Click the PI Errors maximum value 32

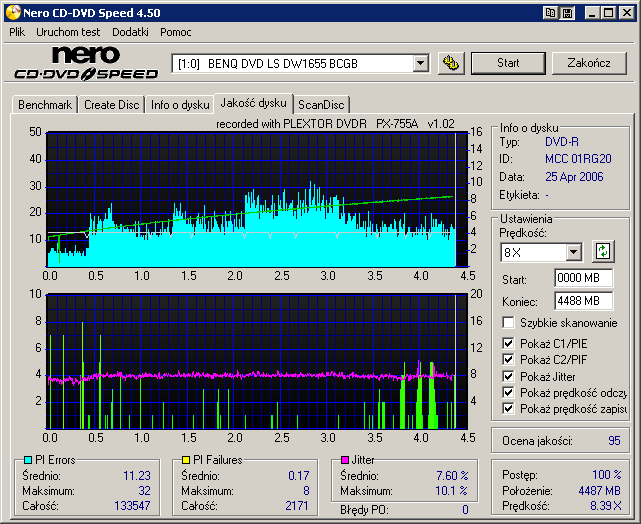click(x=144, y=490)
